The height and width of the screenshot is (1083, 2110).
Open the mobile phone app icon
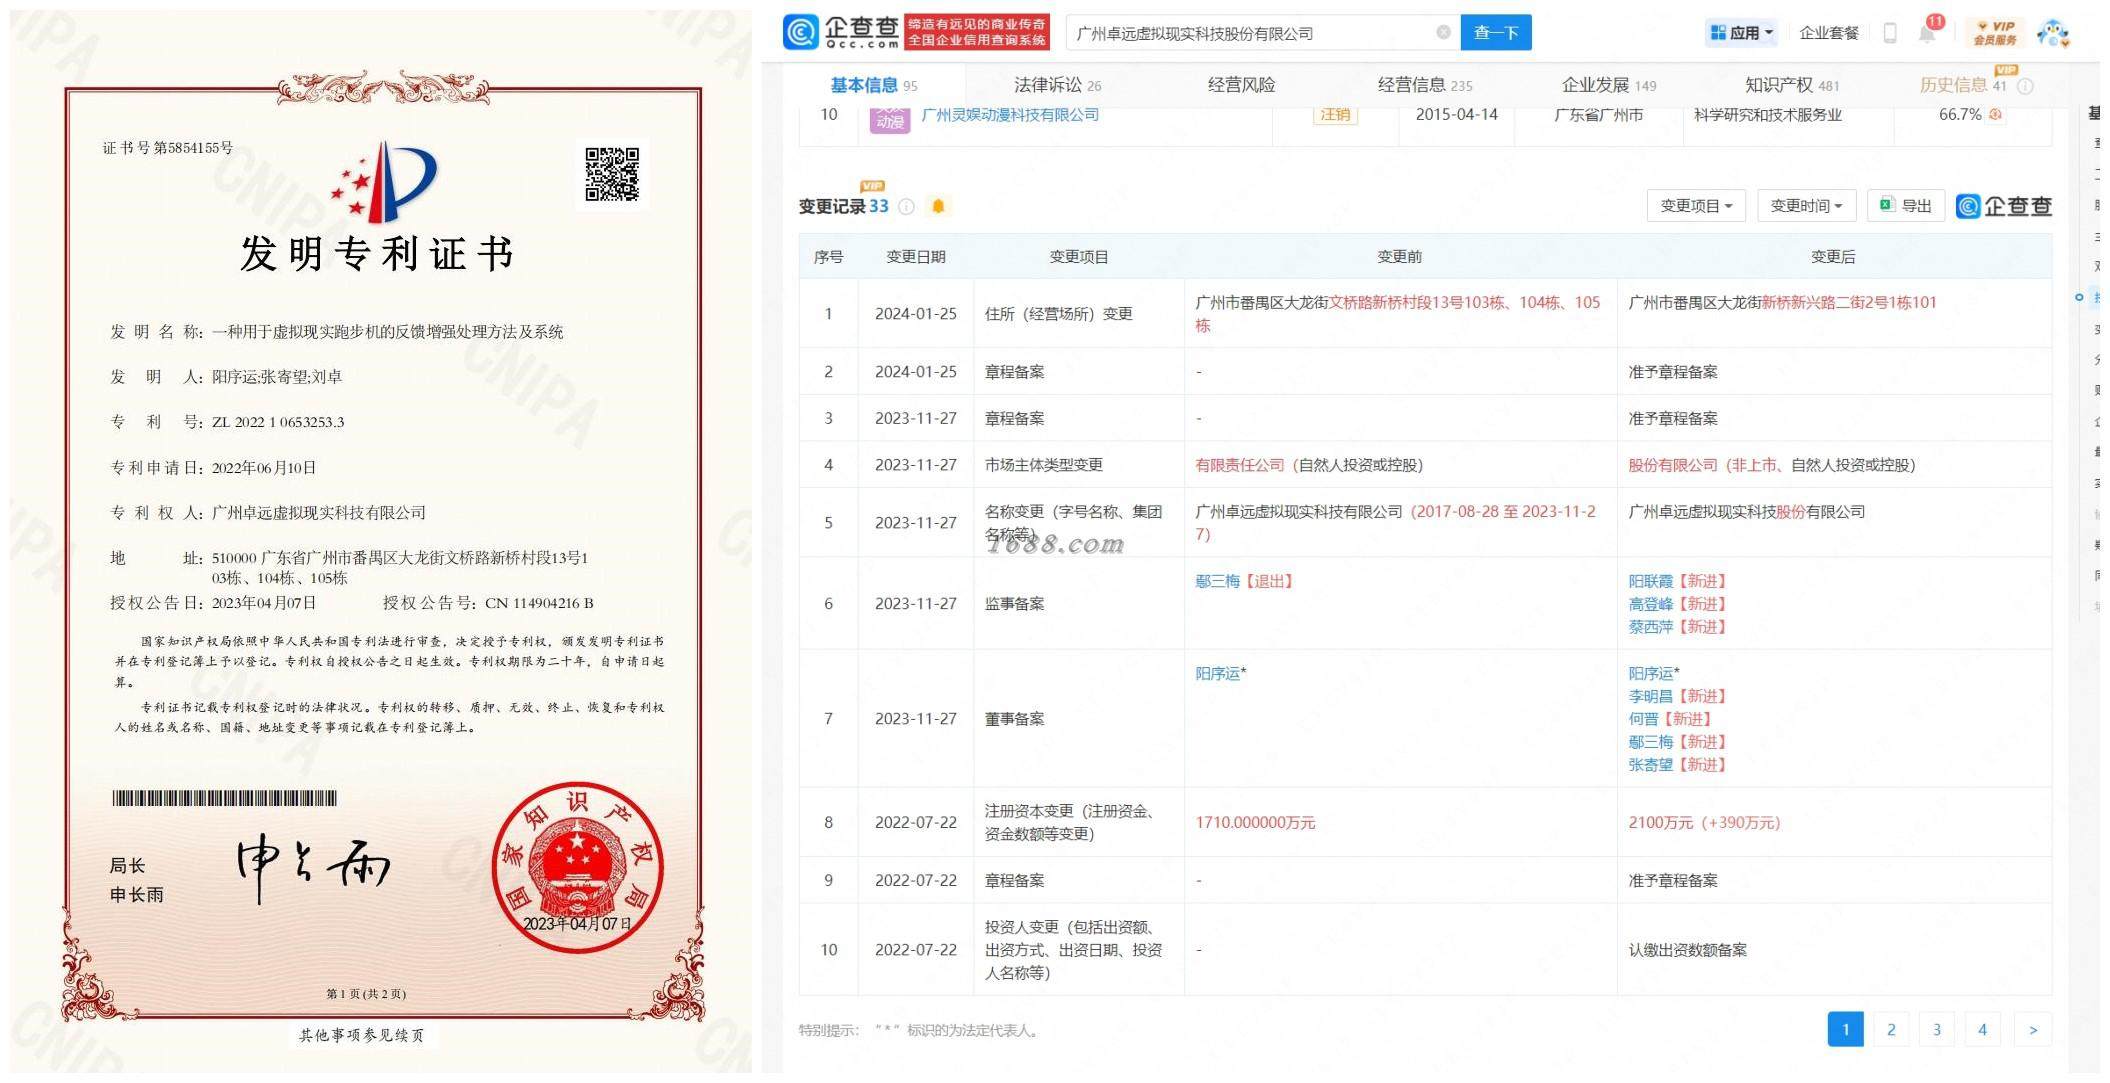tap(1889, 33)
